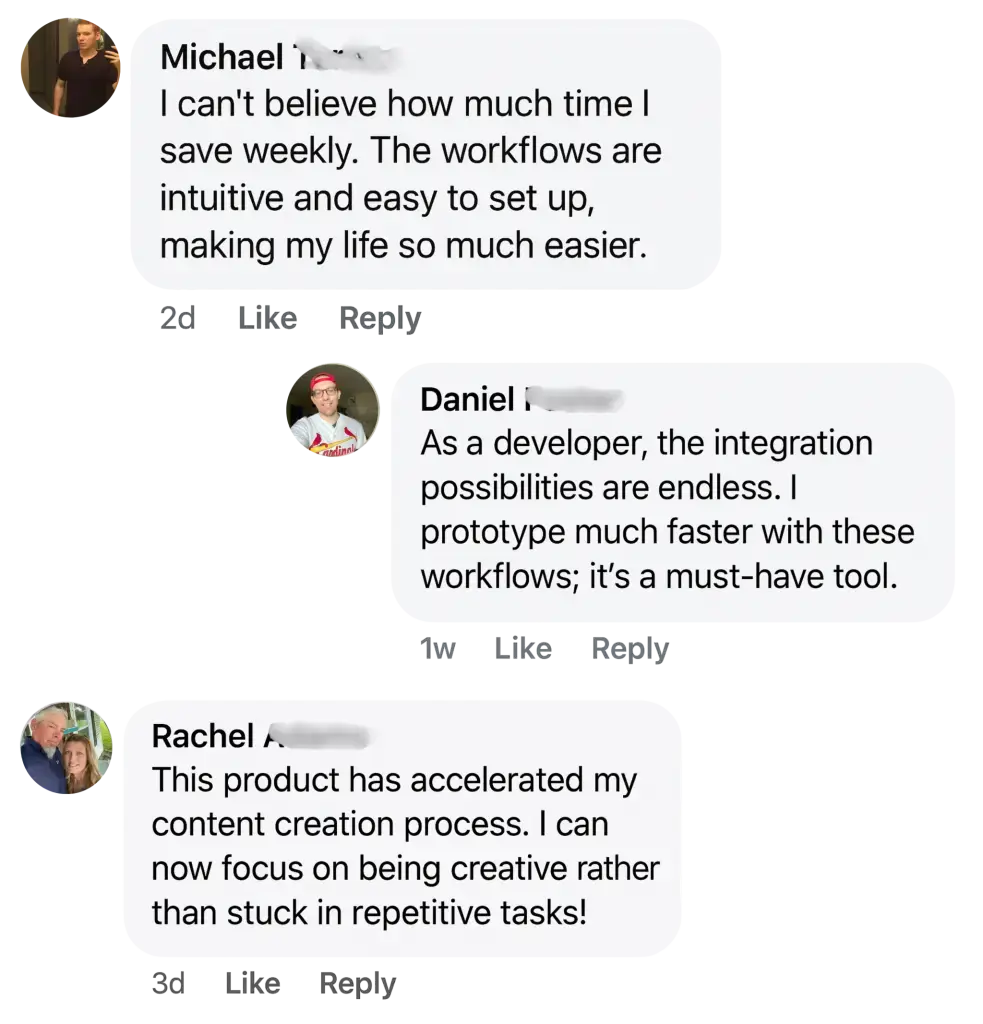983x1024 pixels.
Task: Reply to Rachel's comment
Action: tap(359, 985)
